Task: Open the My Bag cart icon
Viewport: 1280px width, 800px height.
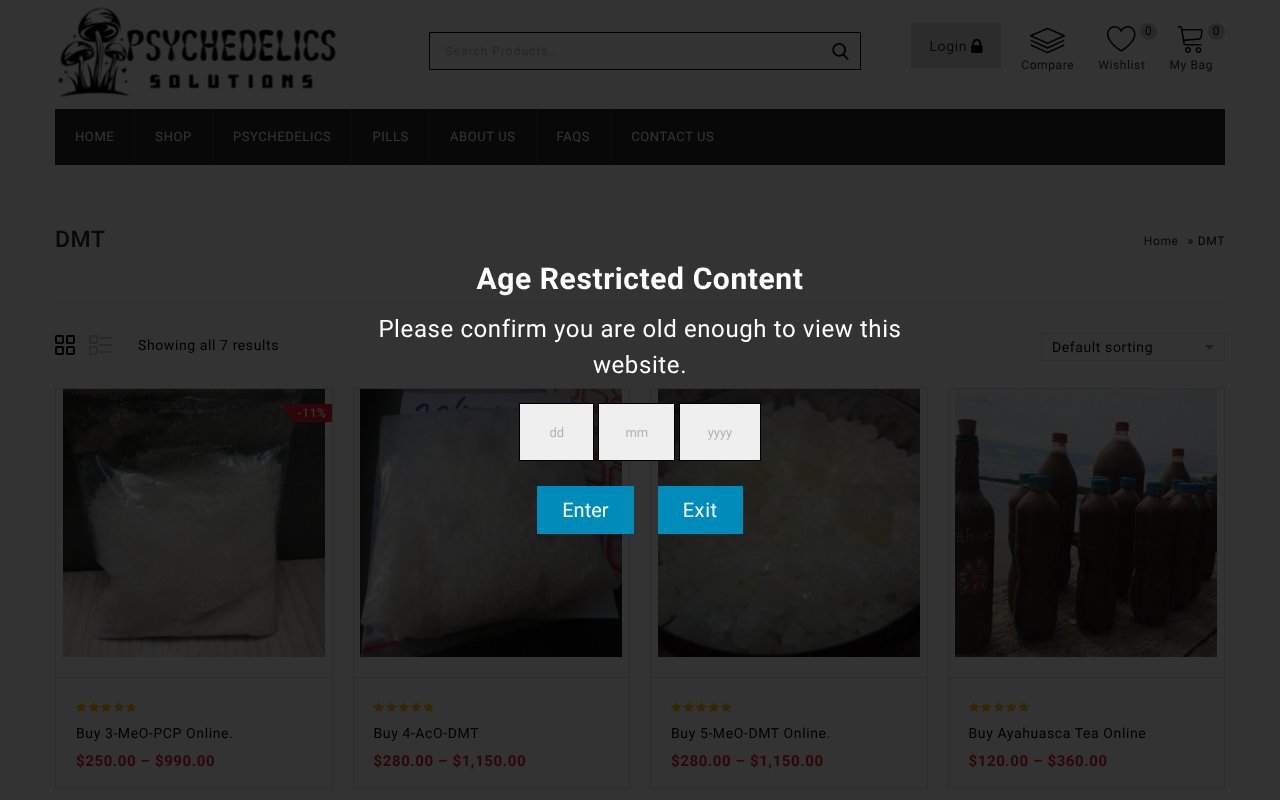Action: [x=1189, y=40]
